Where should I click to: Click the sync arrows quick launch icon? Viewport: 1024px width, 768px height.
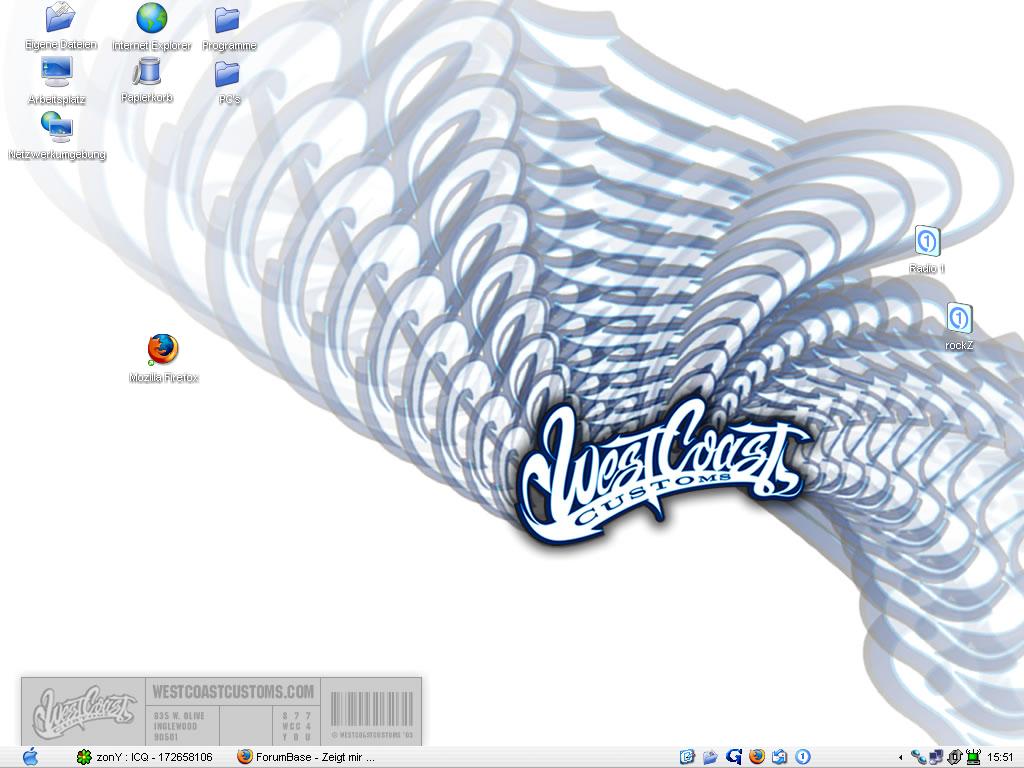pyautogui.click(x=780, y=757)
